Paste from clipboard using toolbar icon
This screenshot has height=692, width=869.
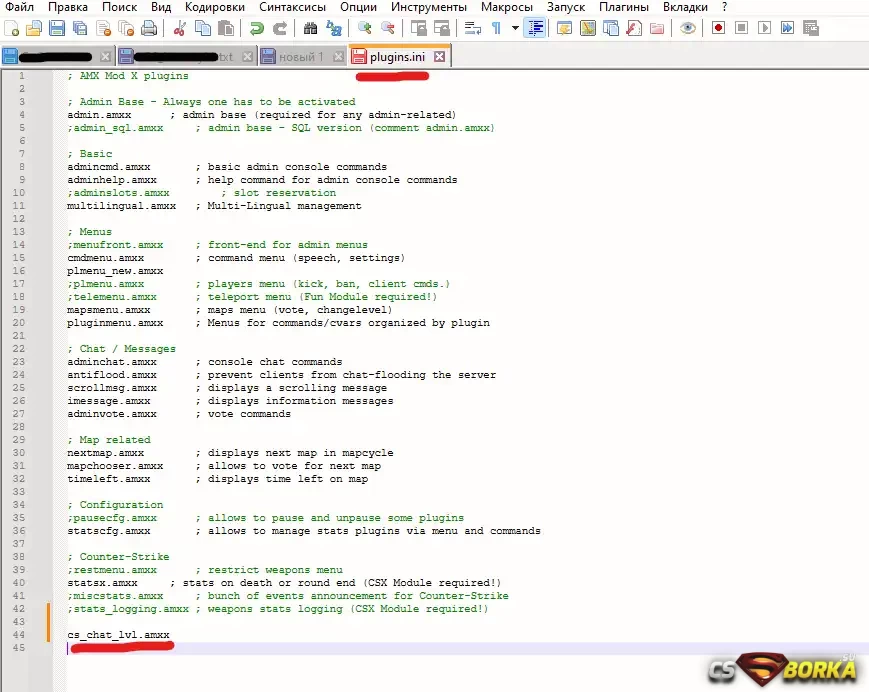[x=226, y=28]
